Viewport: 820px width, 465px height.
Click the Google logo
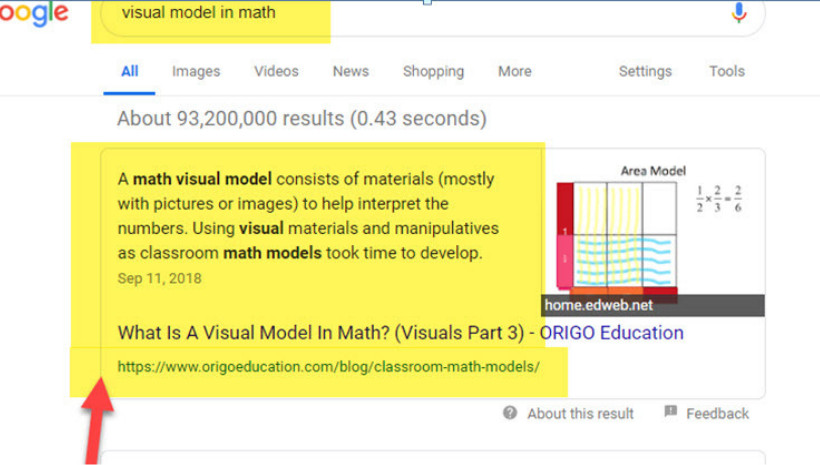point(33,14)
